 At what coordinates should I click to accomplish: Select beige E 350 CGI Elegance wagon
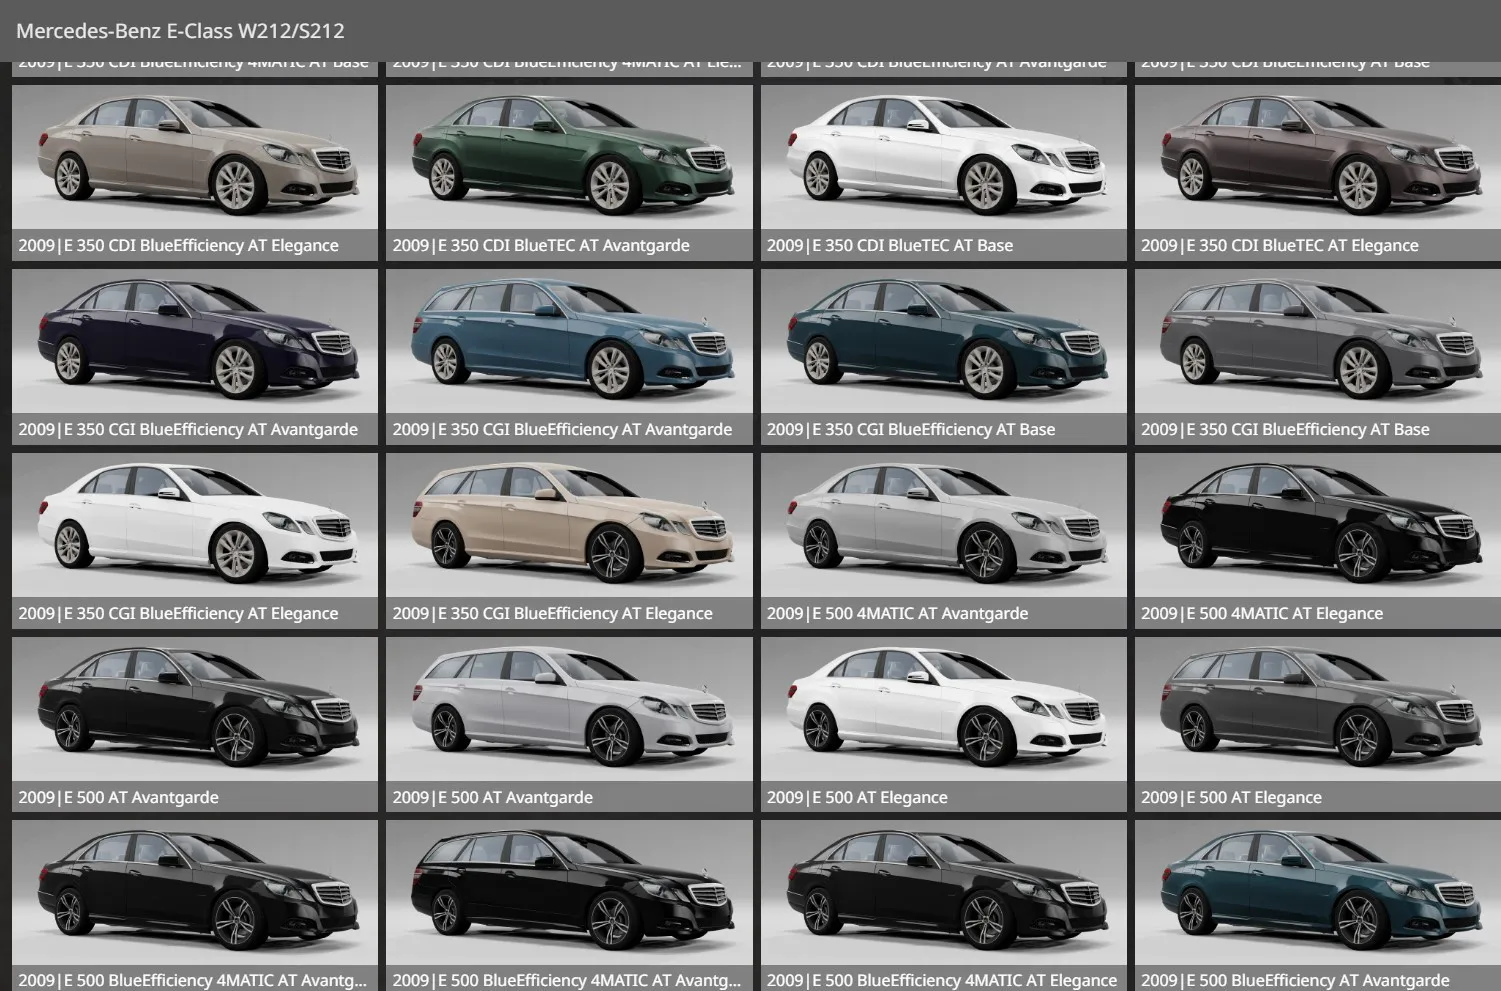coord(569,540)
